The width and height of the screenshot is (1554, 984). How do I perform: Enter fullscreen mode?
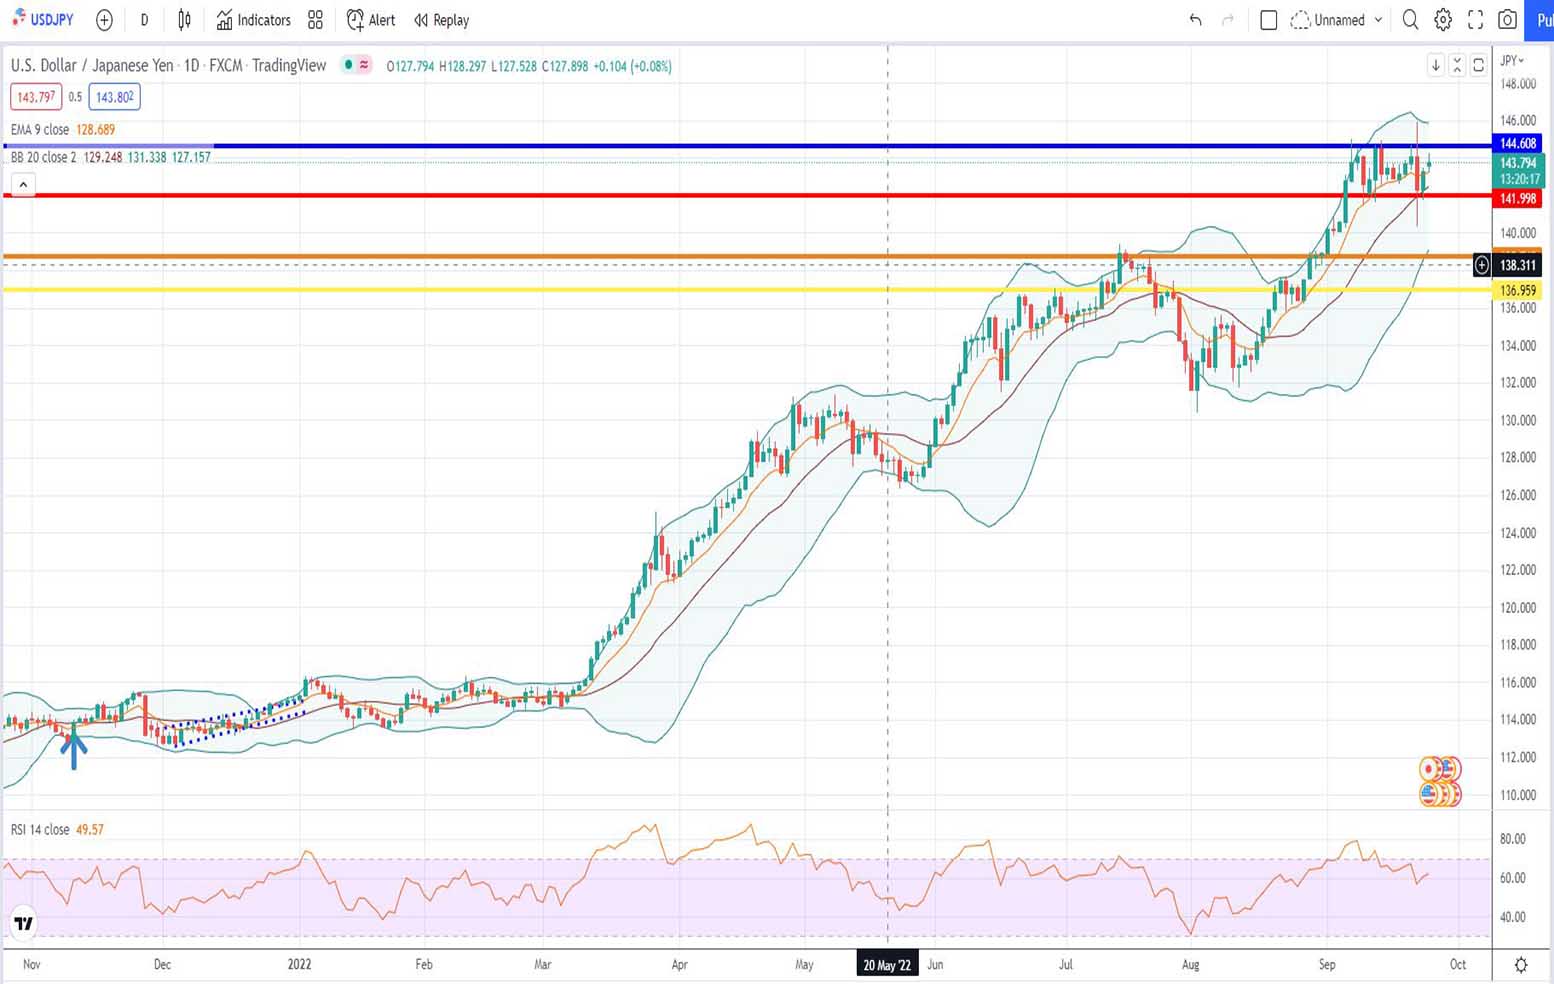pos(1475,20)
